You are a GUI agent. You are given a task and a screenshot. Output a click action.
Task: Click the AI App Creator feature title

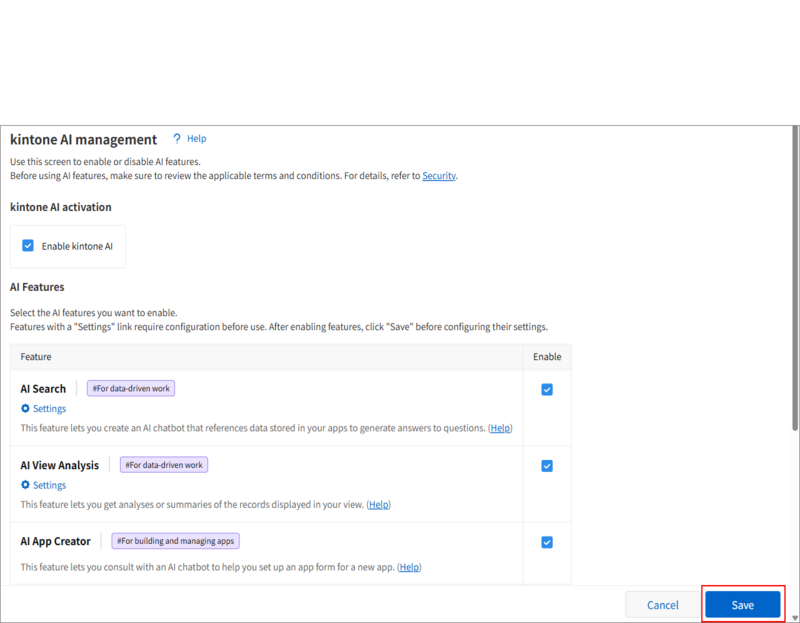pos(56,541)
